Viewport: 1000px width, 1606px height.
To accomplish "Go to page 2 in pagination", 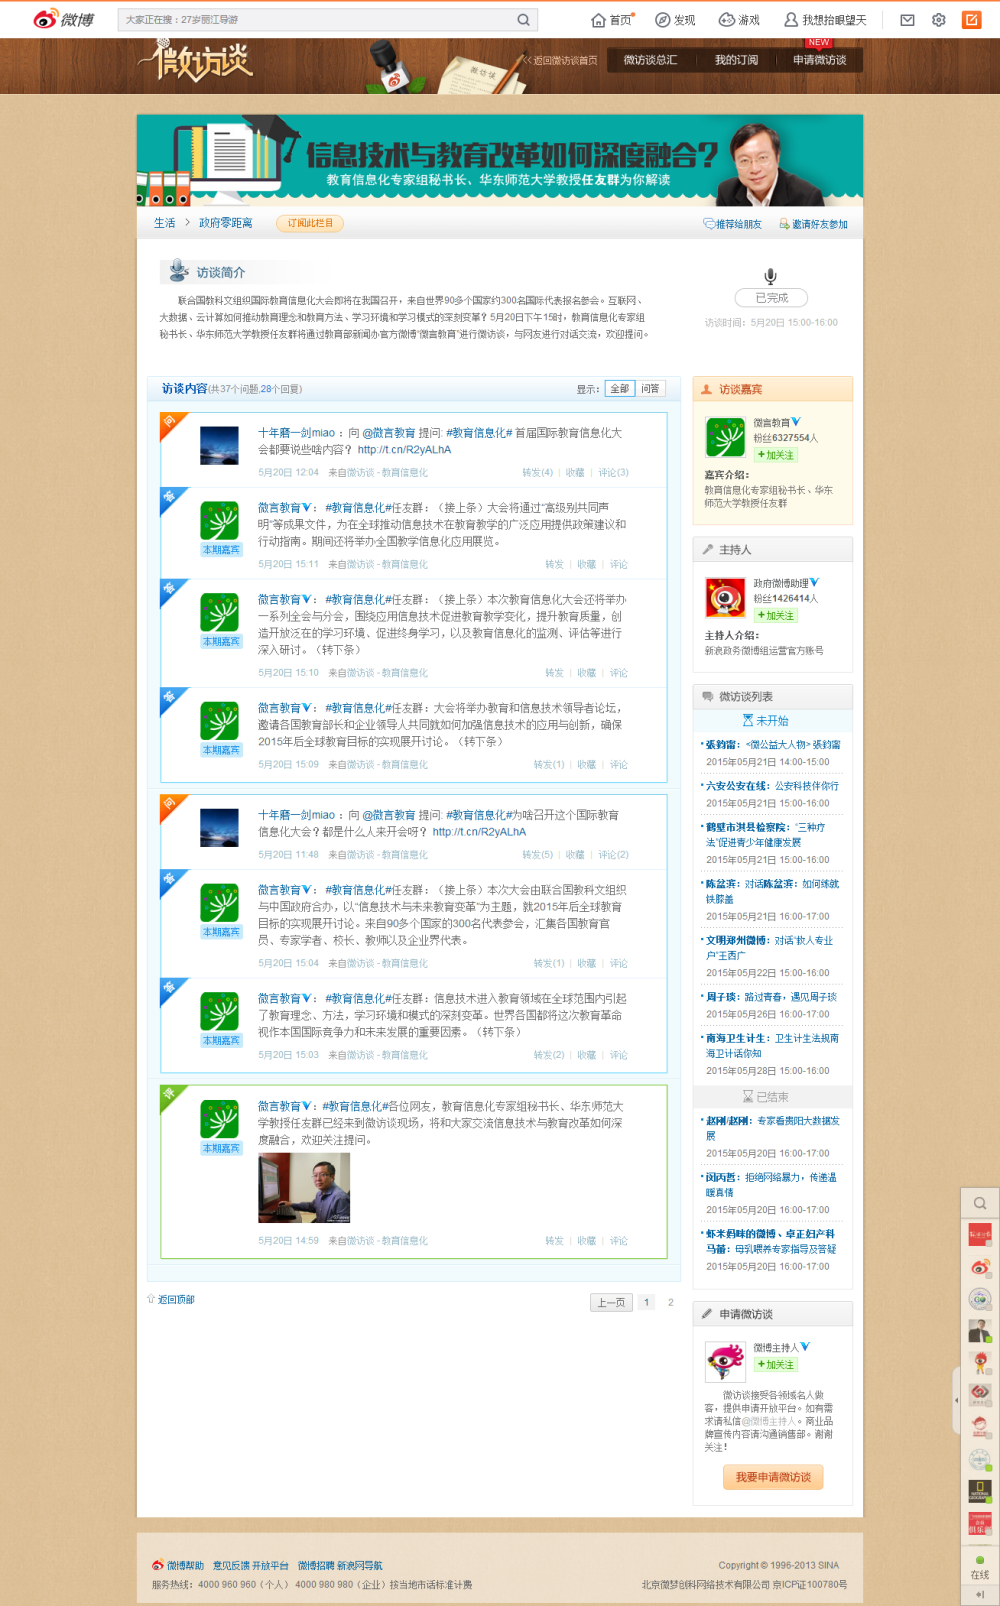I will [x=670, y=1302].
